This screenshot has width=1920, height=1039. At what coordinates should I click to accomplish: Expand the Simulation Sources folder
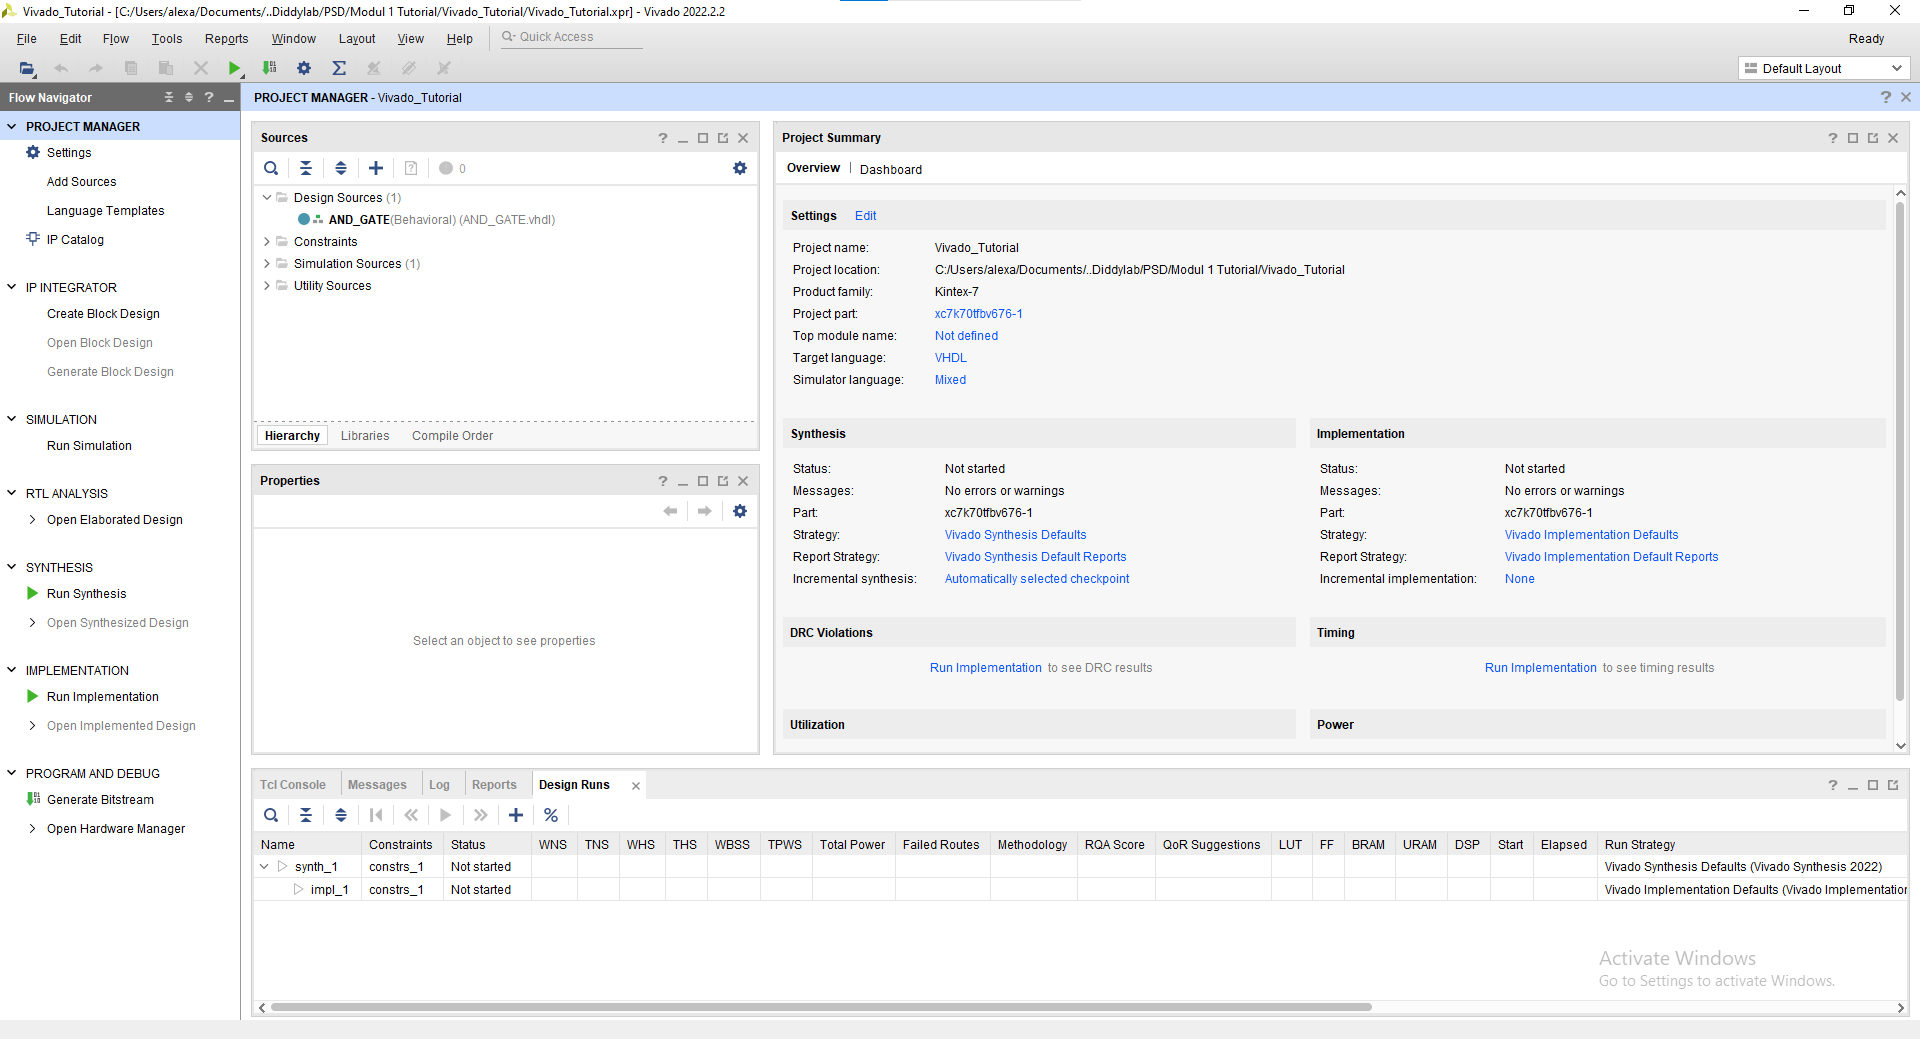click(x=267, y=264)
